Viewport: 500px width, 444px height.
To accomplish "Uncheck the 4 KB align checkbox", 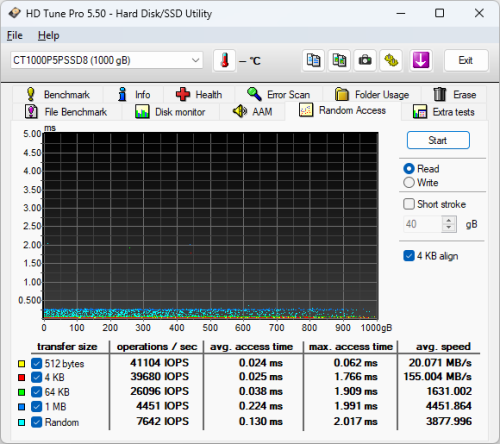I will (x=409, y=256).
